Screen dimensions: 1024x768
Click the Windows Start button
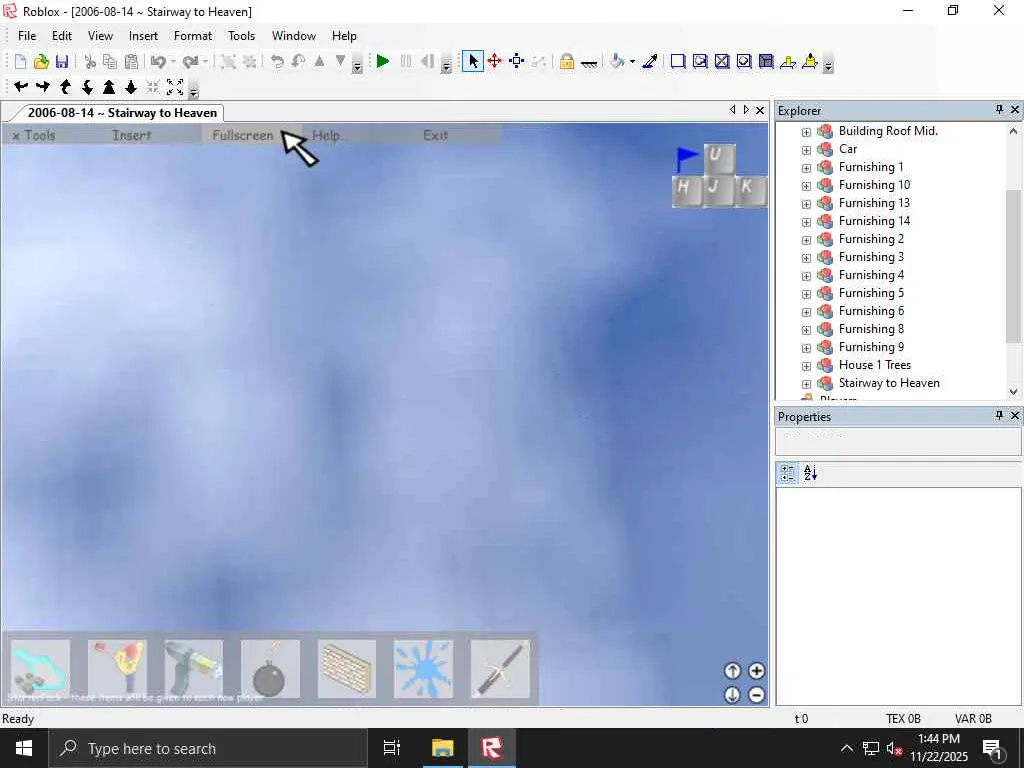coord(24,748)
